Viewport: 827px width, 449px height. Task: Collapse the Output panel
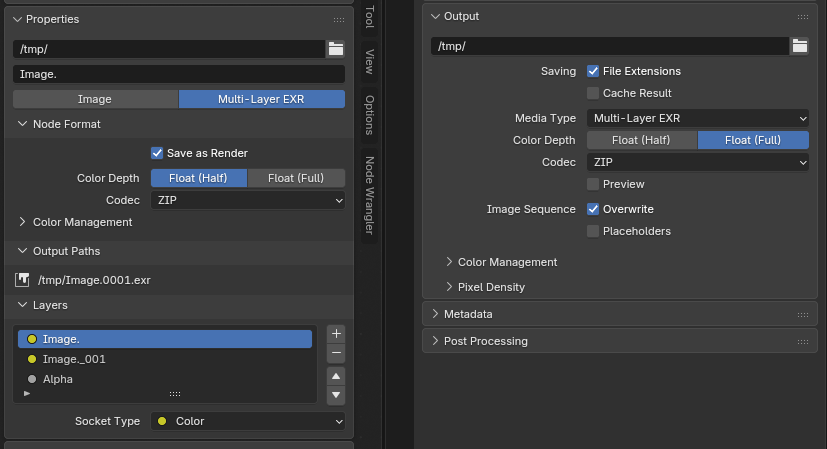click(x=435, y=16)
